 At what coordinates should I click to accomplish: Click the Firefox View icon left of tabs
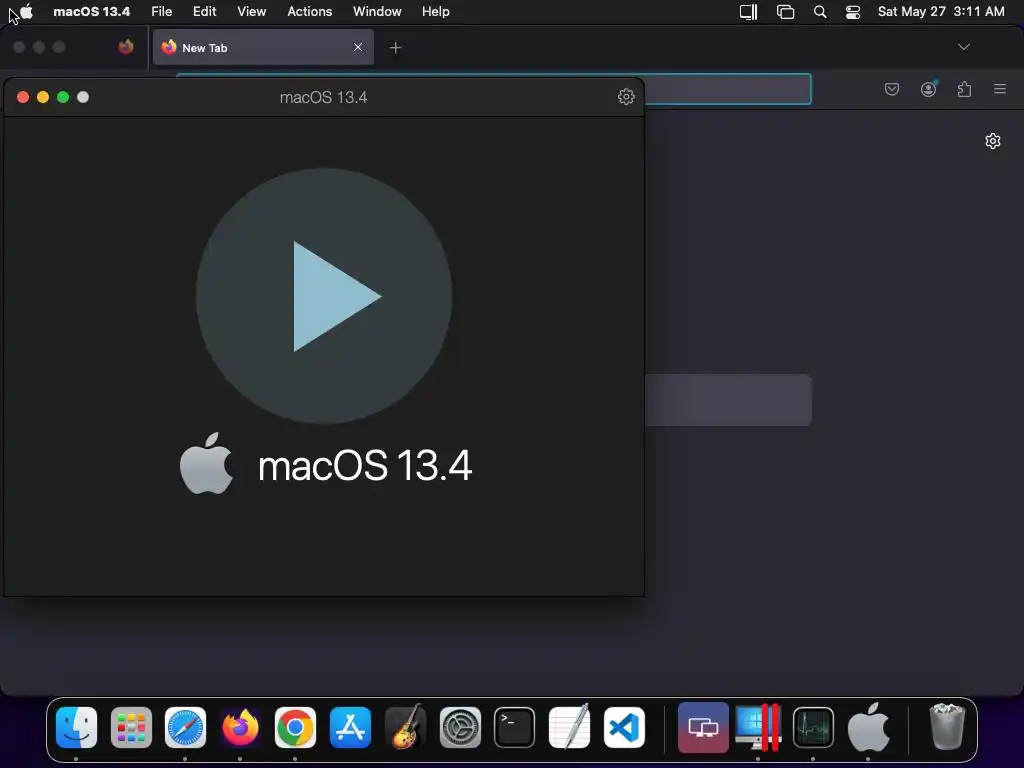point(126,46)
